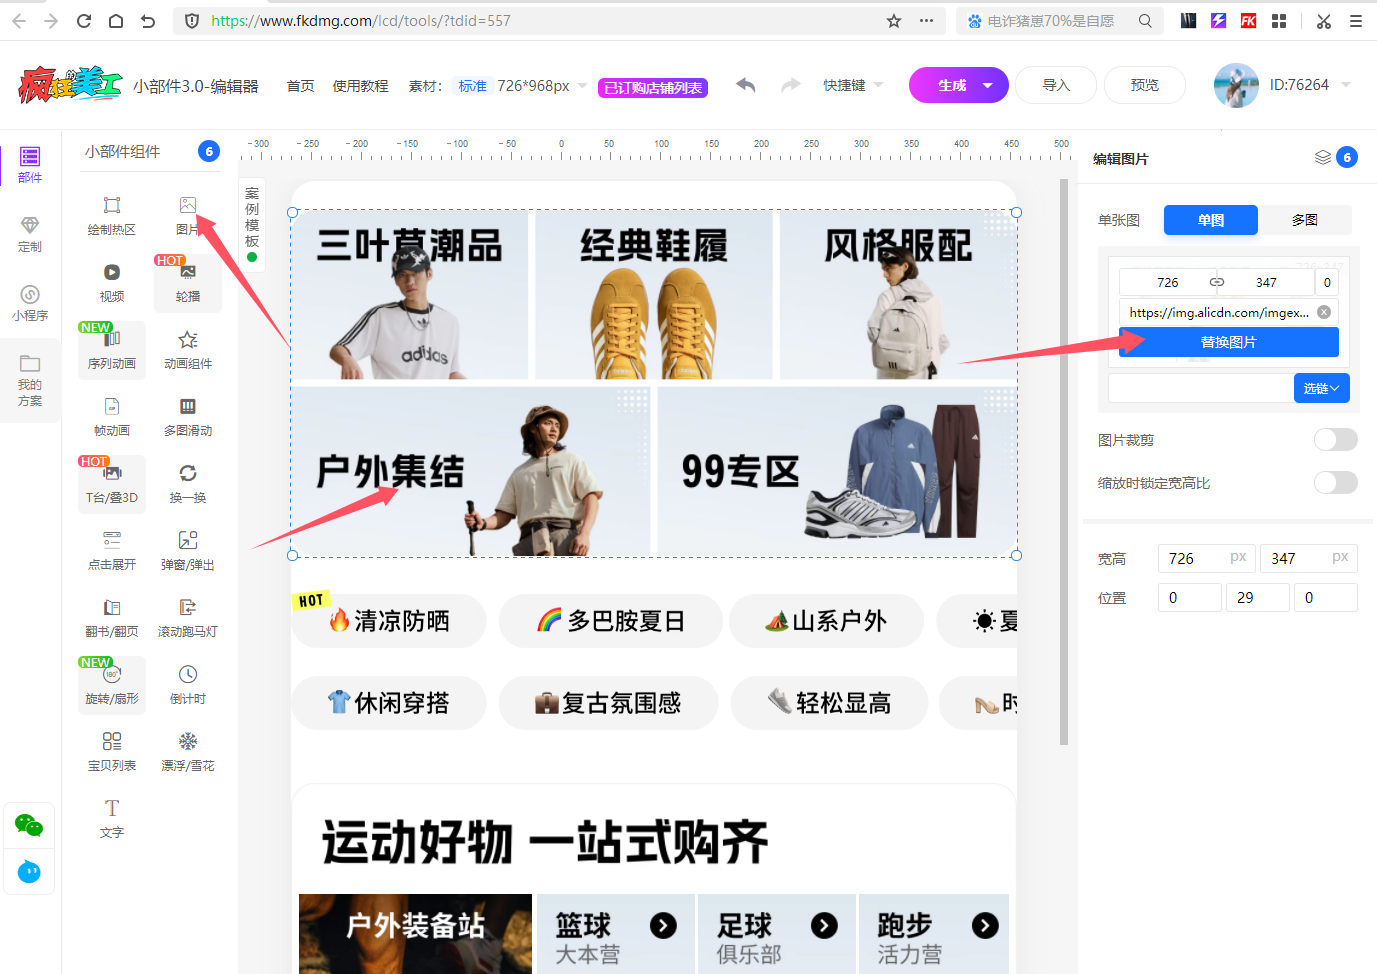The width and height of the screenshot is (1377, 974).
Task: Open WeChat contact icon in left sidebar
Action: click(x=29, y=825)
